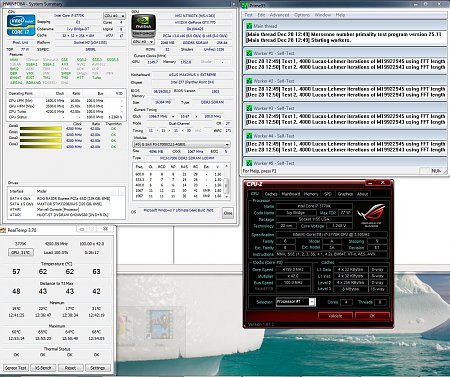Minimize the CPU-Z window
This screenshot has width=450, height=377.
click(369, 183)
